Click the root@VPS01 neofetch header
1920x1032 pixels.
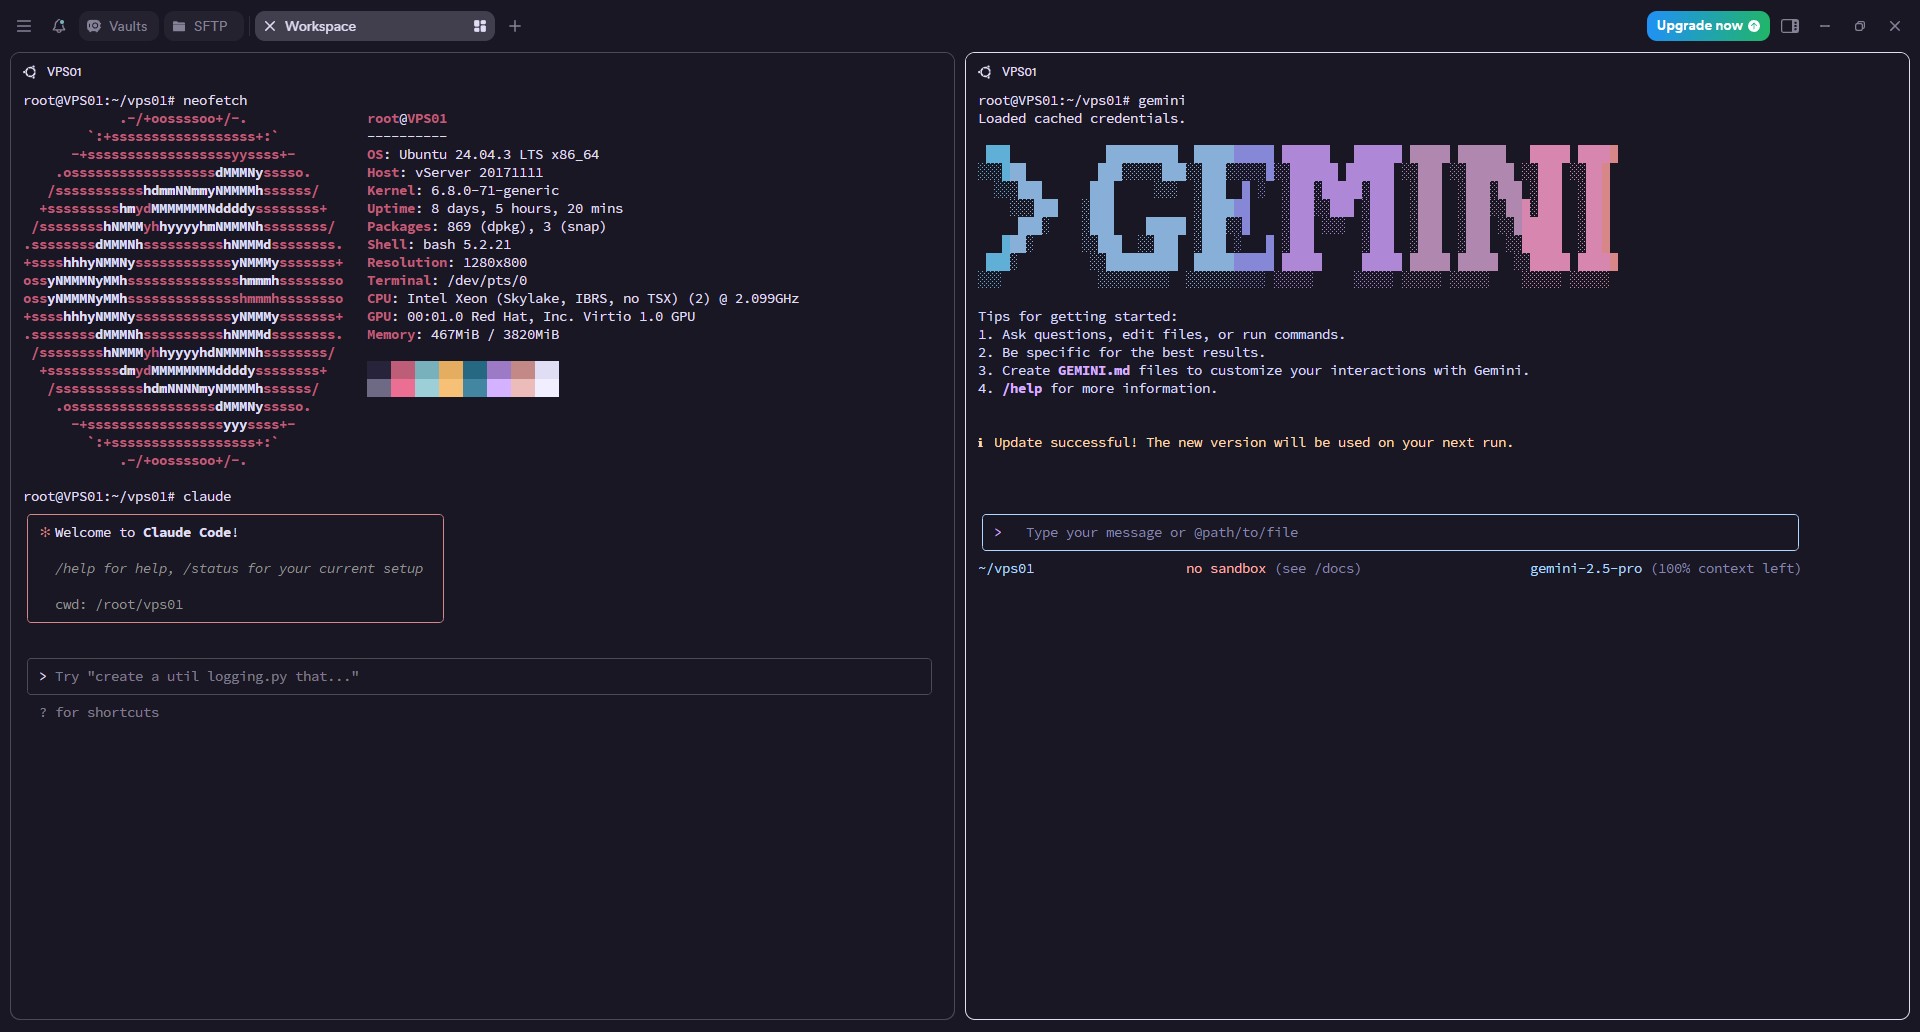(x=407, y=118)
